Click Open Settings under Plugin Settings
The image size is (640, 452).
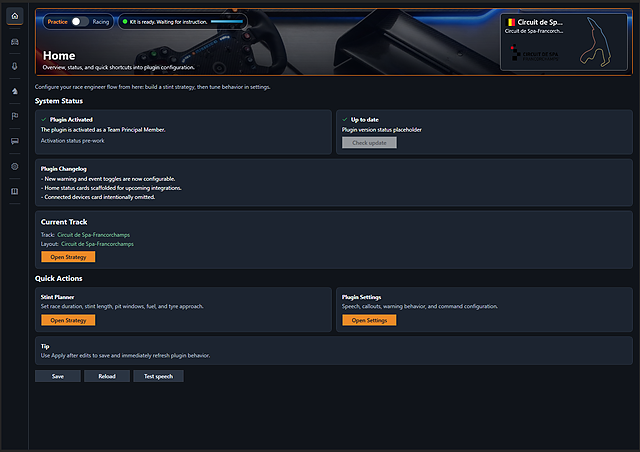[x=369, y=320]
